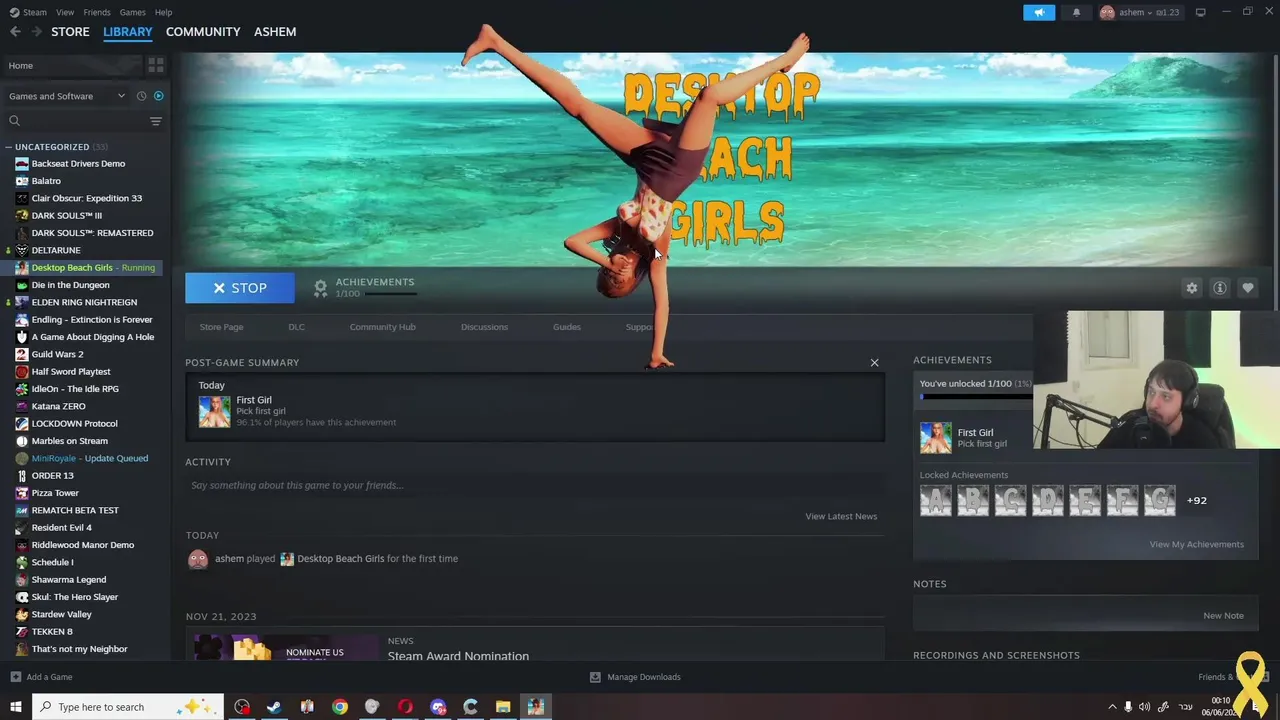The height and width of the screenshot is (720, 1280).
Task: Sort library by recent activity clock icon
Action: coord(141,96)
